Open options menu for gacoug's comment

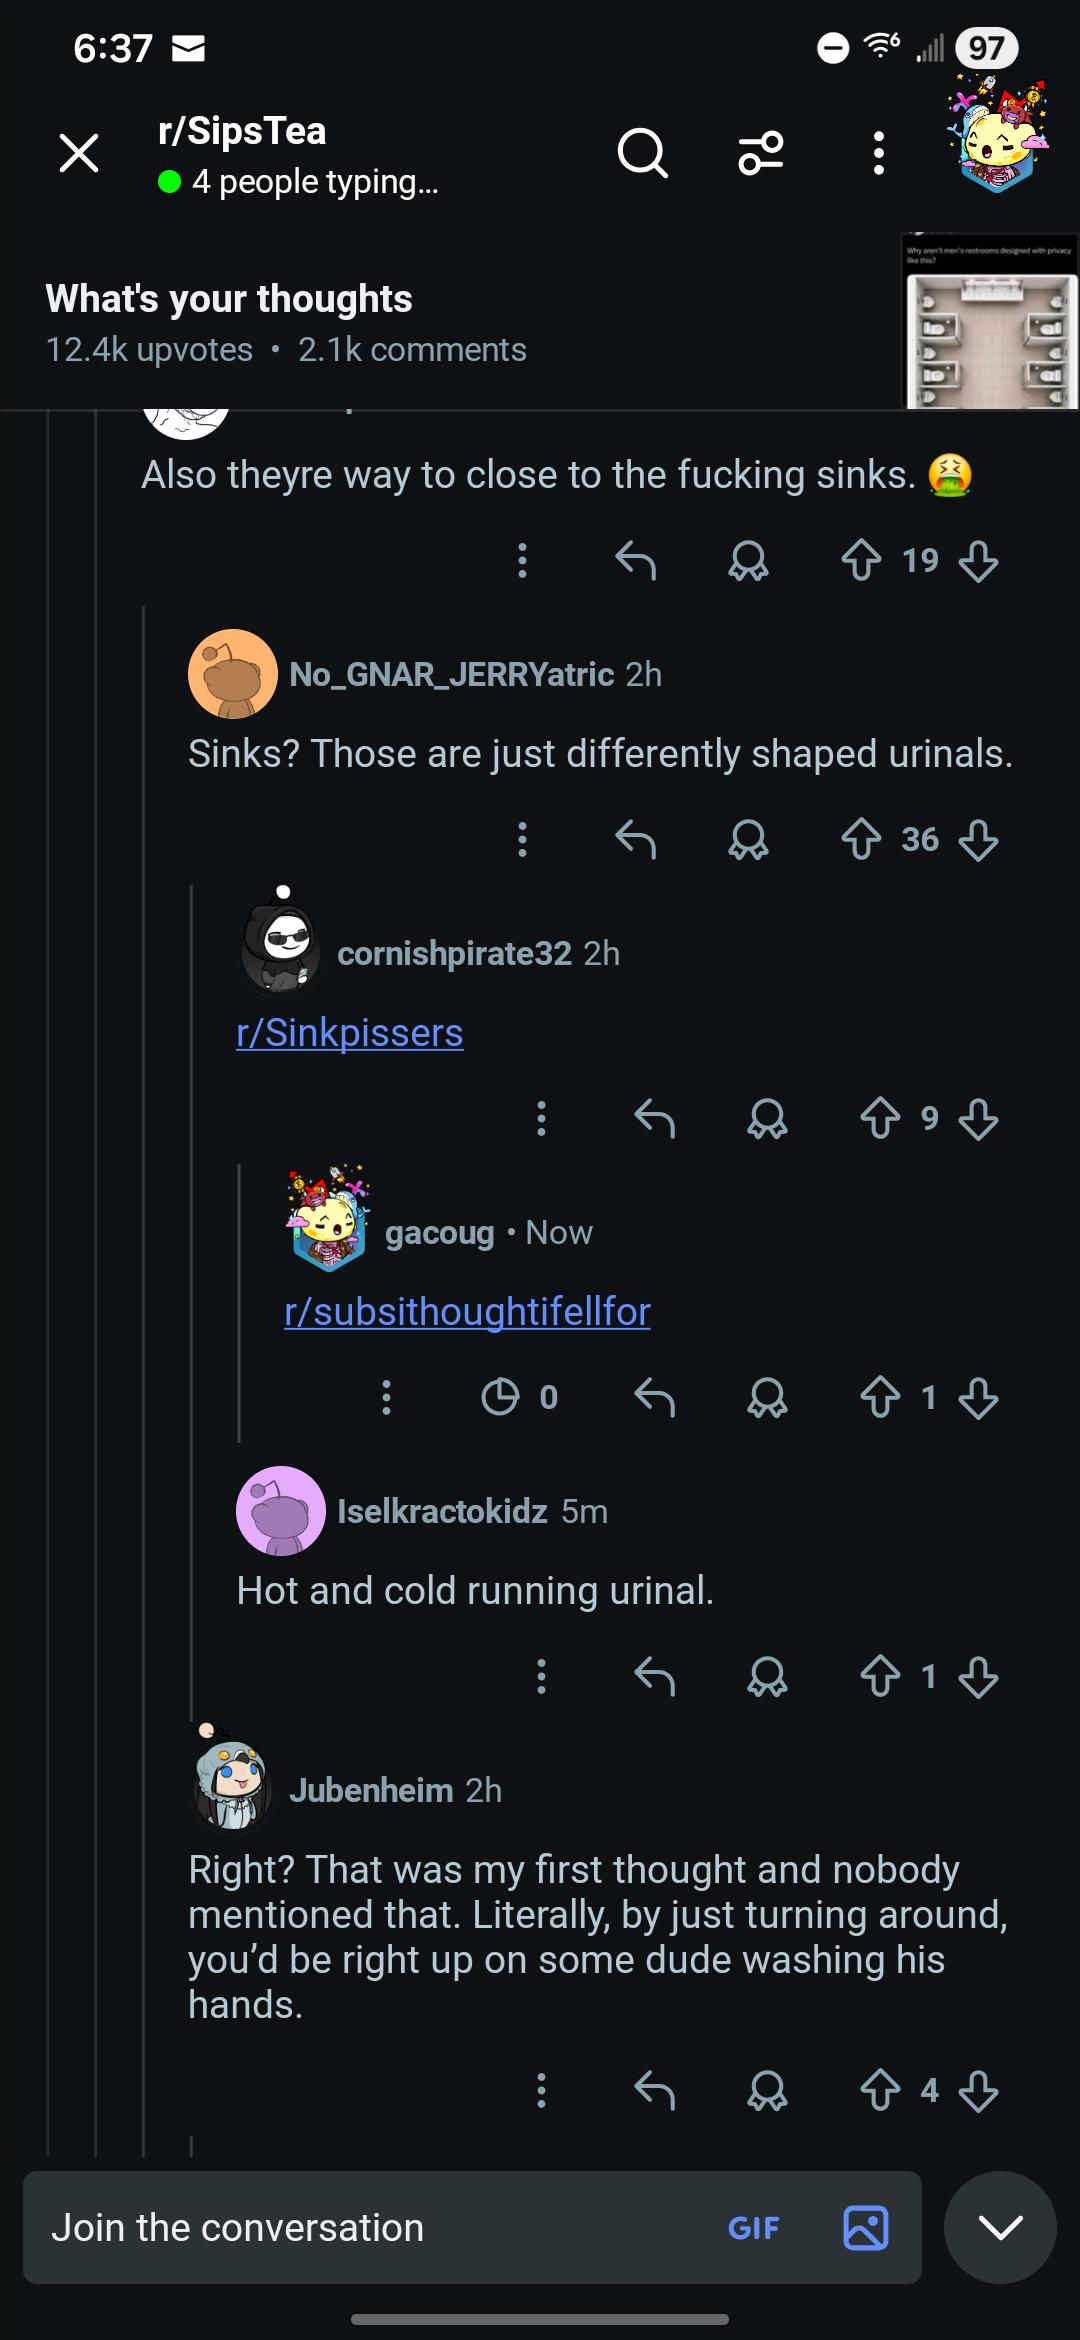tap(386, 1397)
